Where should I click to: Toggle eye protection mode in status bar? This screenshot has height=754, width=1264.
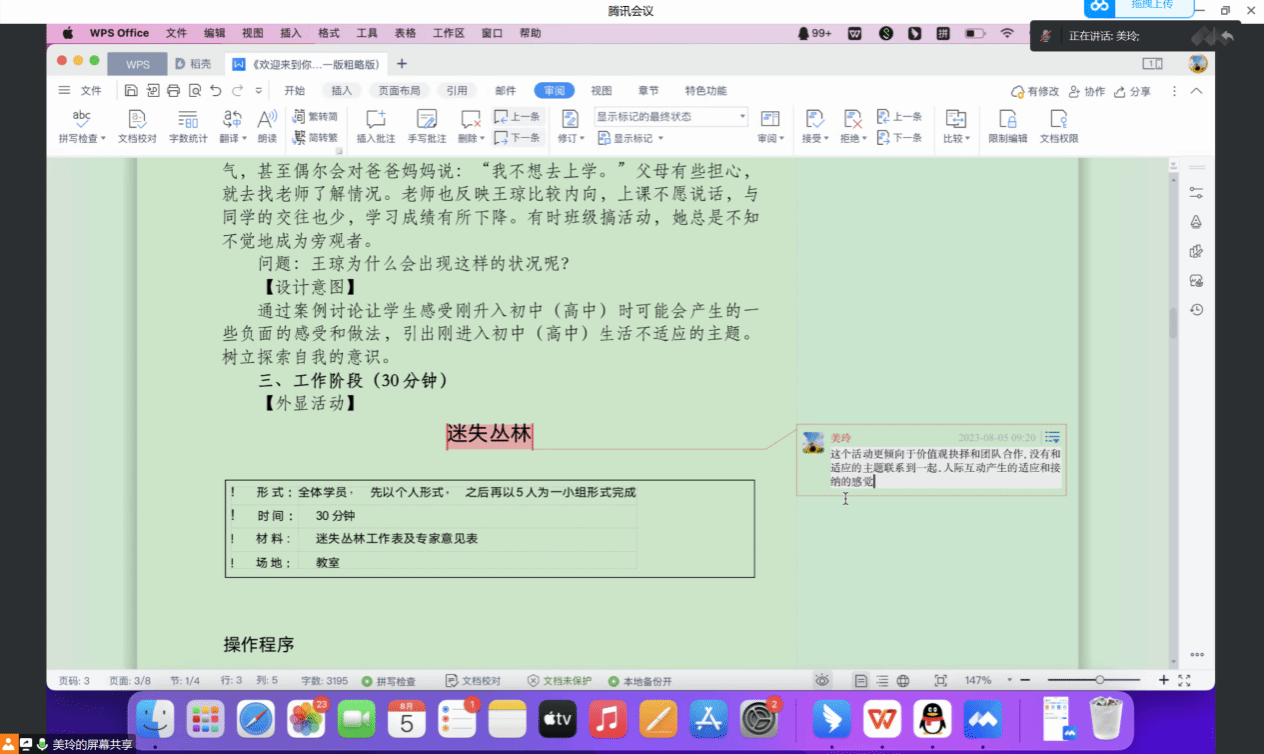[822, 681]
